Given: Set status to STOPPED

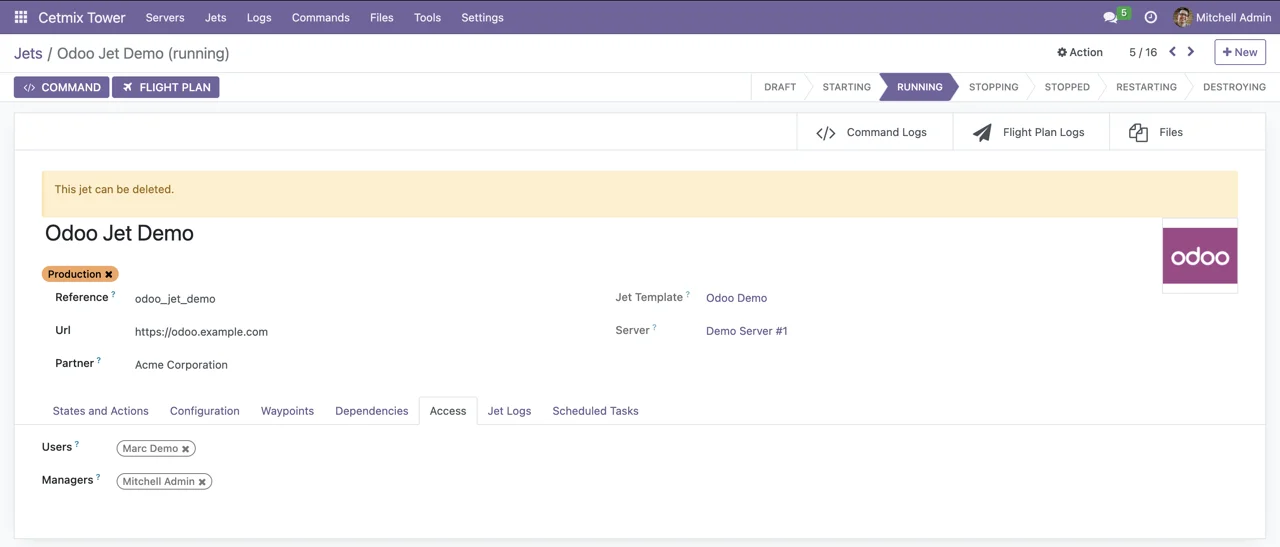Looking at the screenshot, I should 1067,87.
